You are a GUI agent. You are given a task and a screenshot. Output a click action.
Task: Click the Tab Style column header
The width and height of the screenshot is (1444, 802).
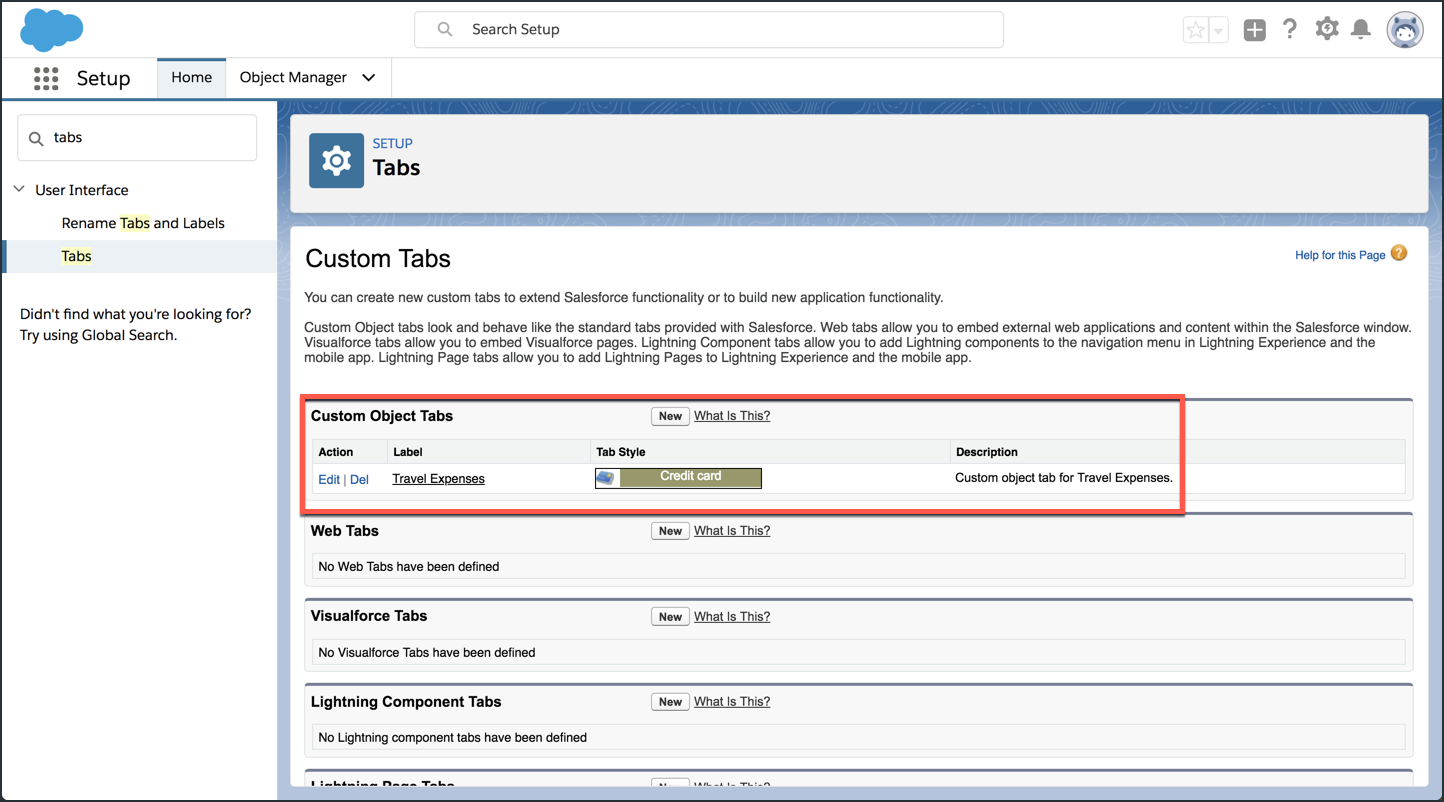point(620,452)
